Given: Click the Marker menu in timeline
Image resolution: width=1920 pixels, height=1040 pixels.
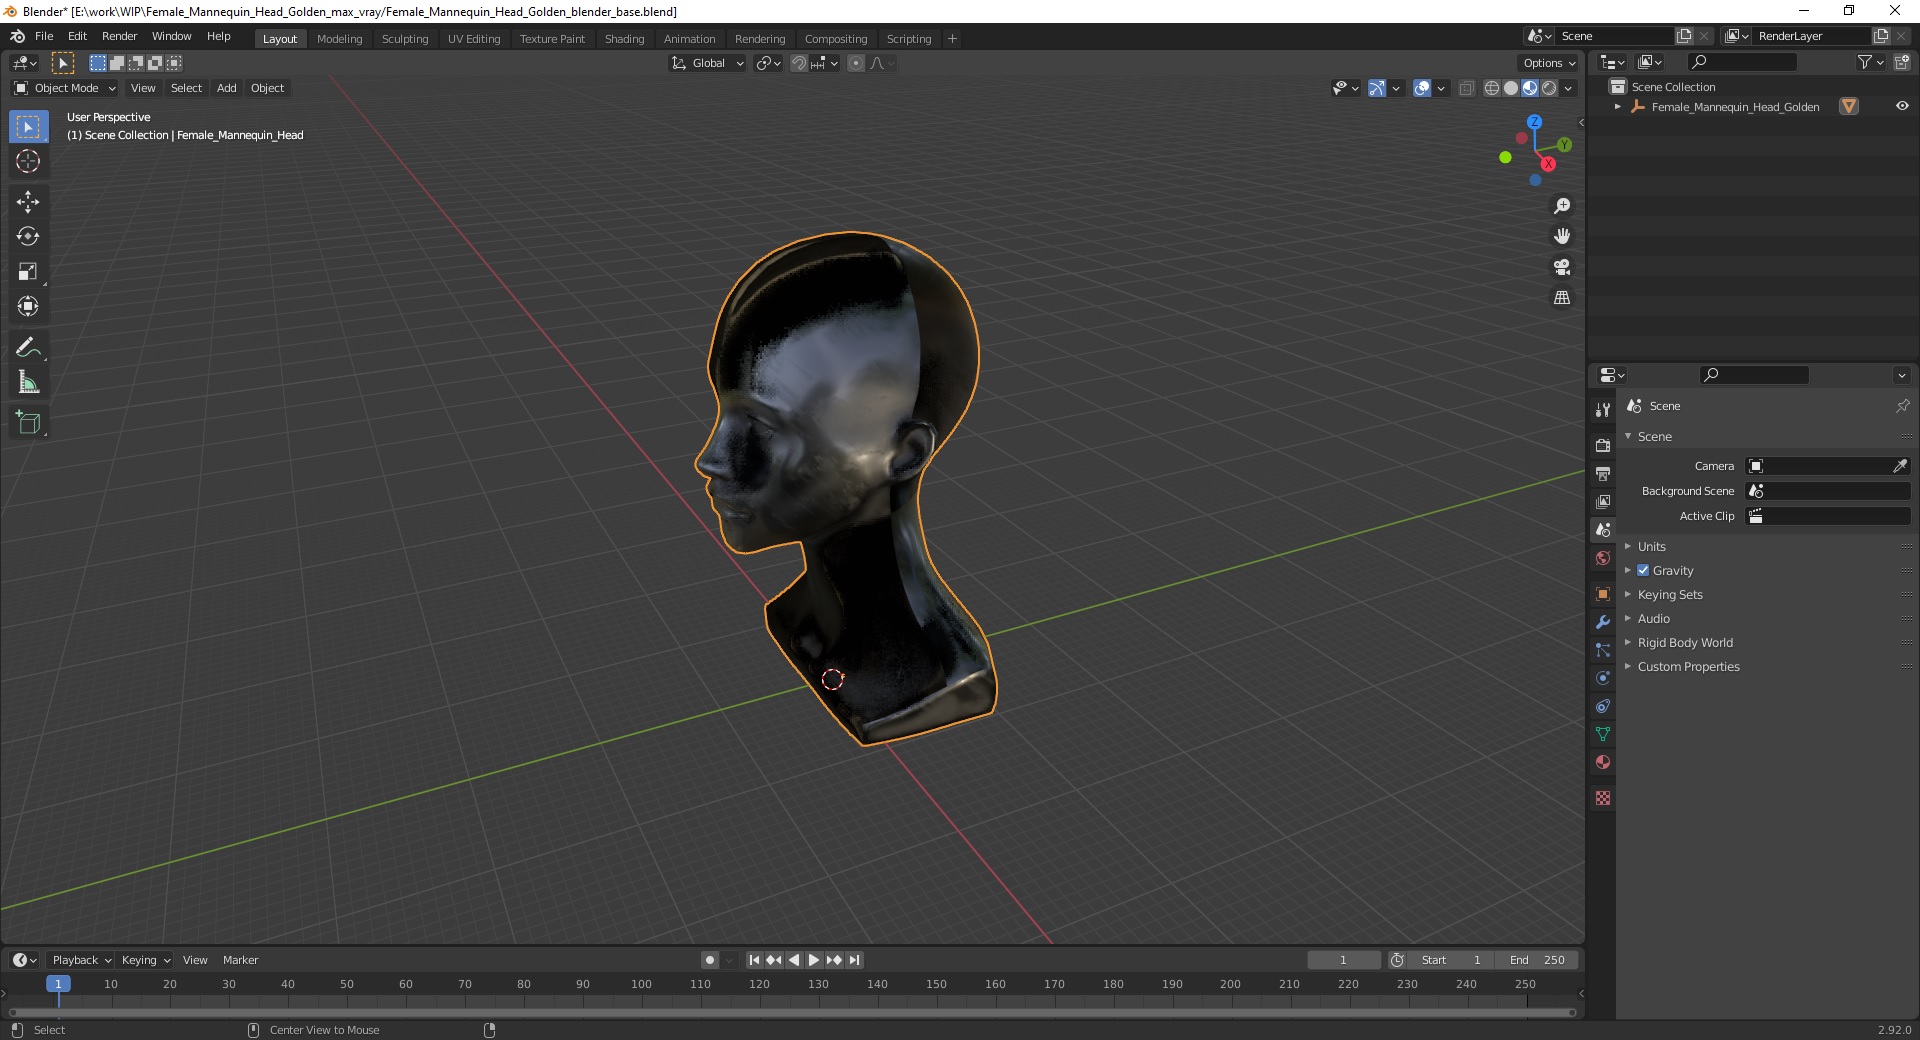Looking at the screenshot, I should point(240,960).
